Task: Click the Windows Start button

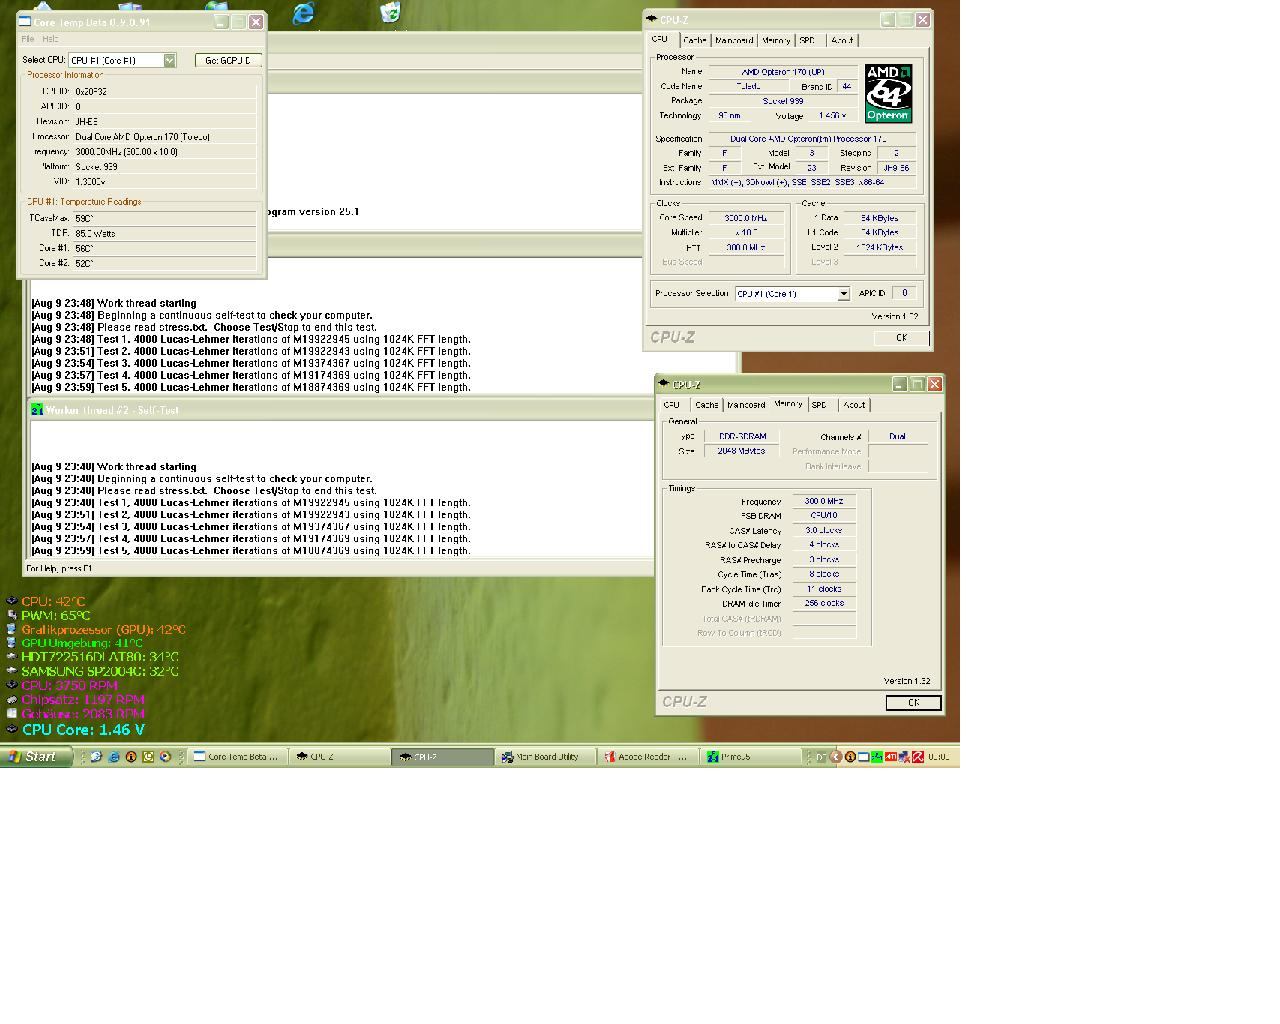Action: (36, 756)
